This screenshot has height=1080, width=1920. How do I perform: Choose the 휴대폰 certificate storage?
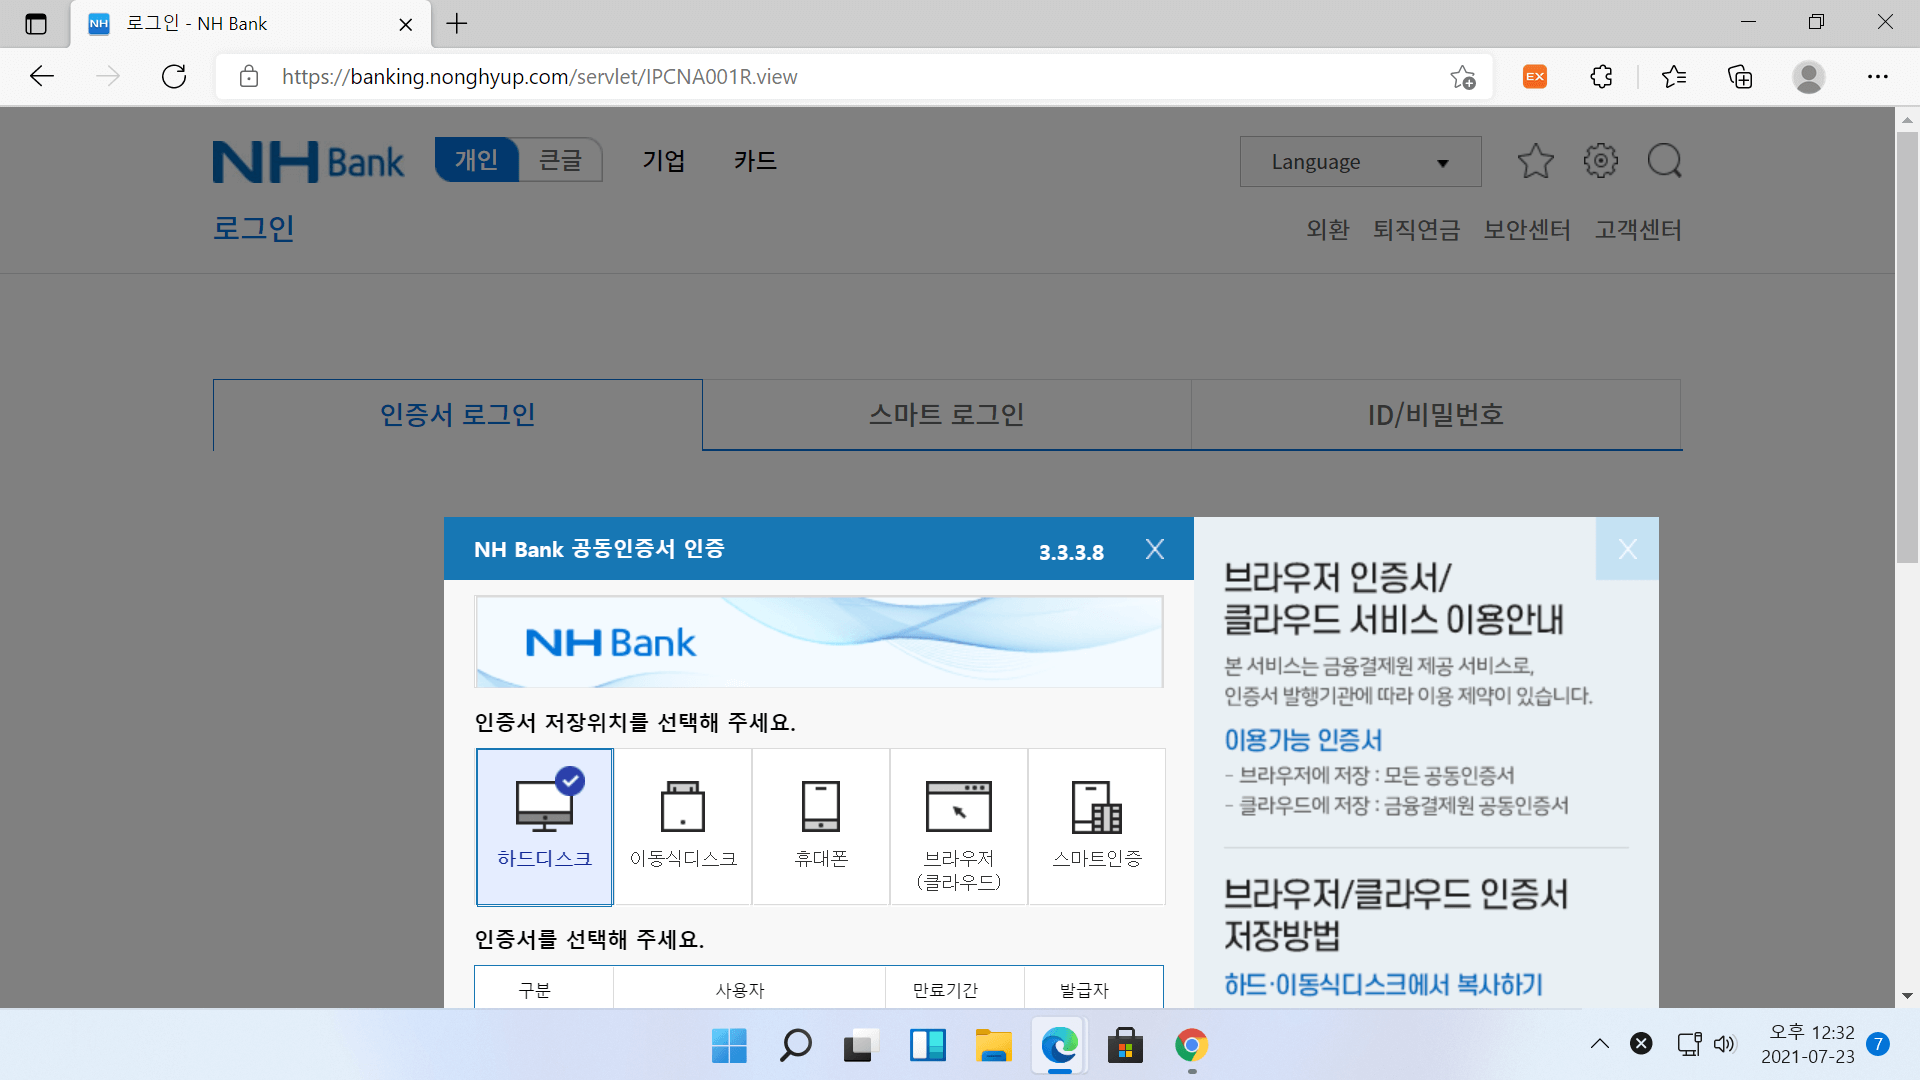(x=821, y=827)
